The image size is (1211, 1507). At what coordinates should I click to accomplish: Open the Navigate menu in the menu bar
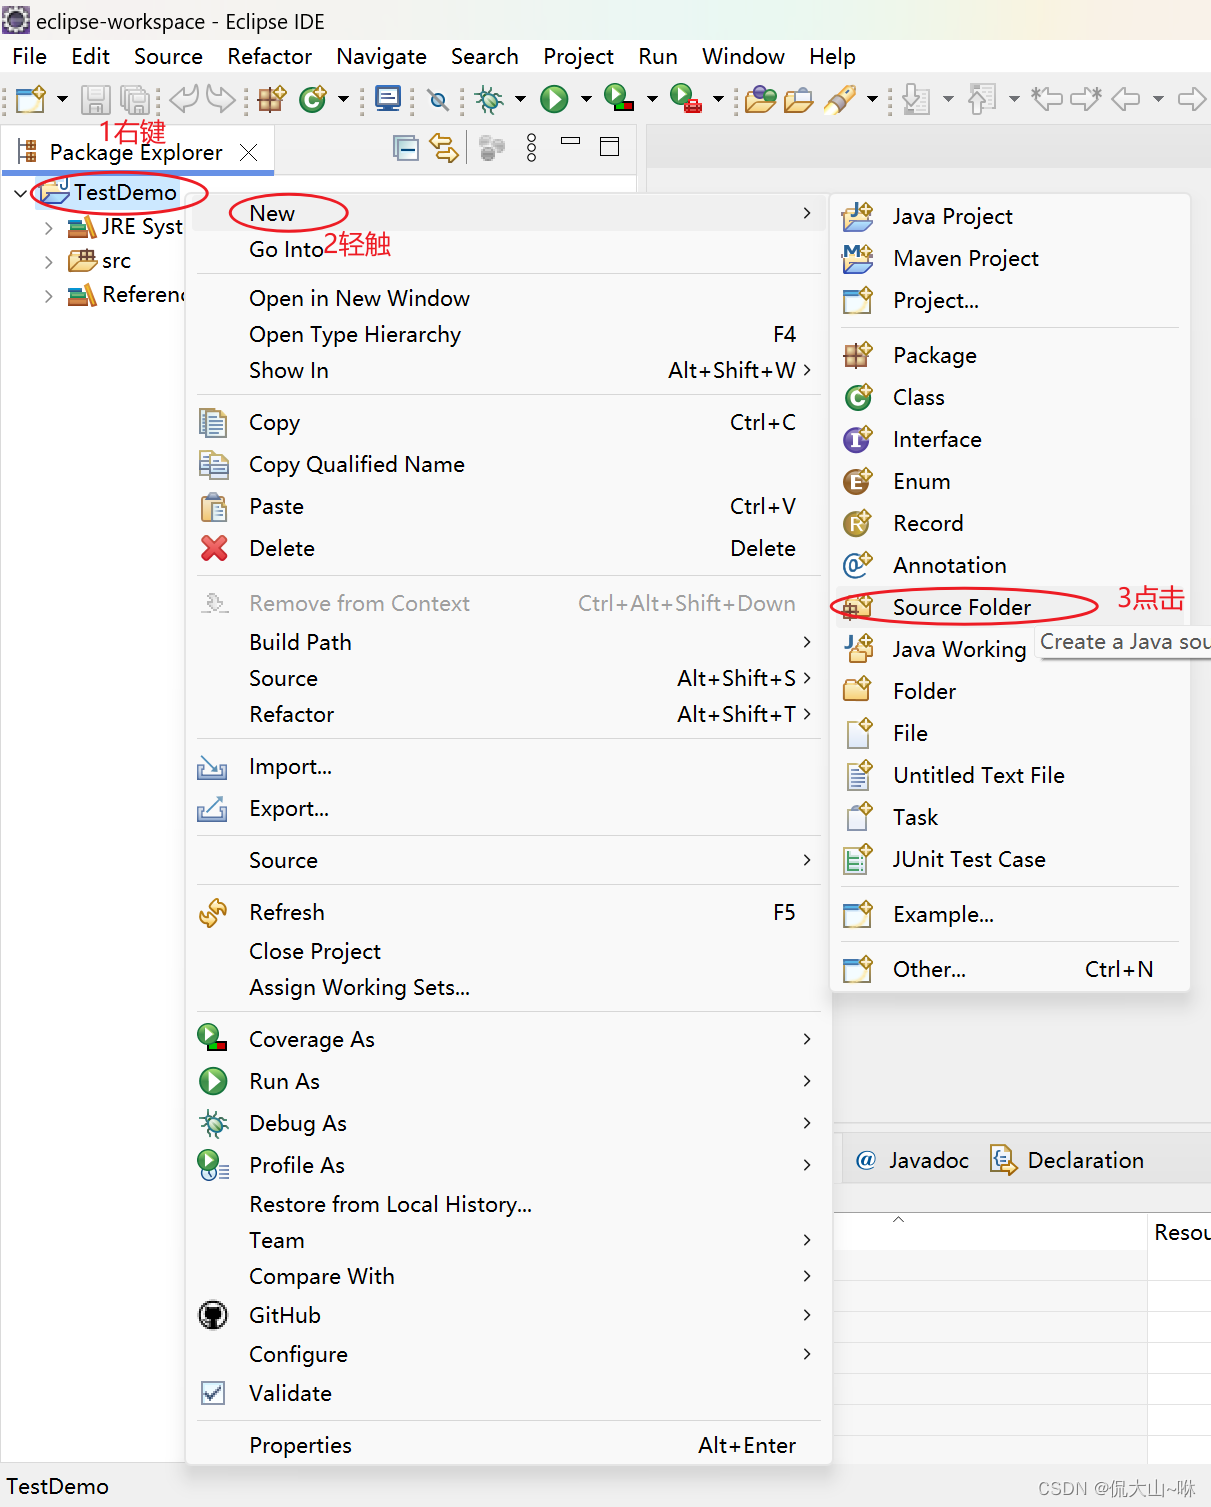(x=381, y=57)
